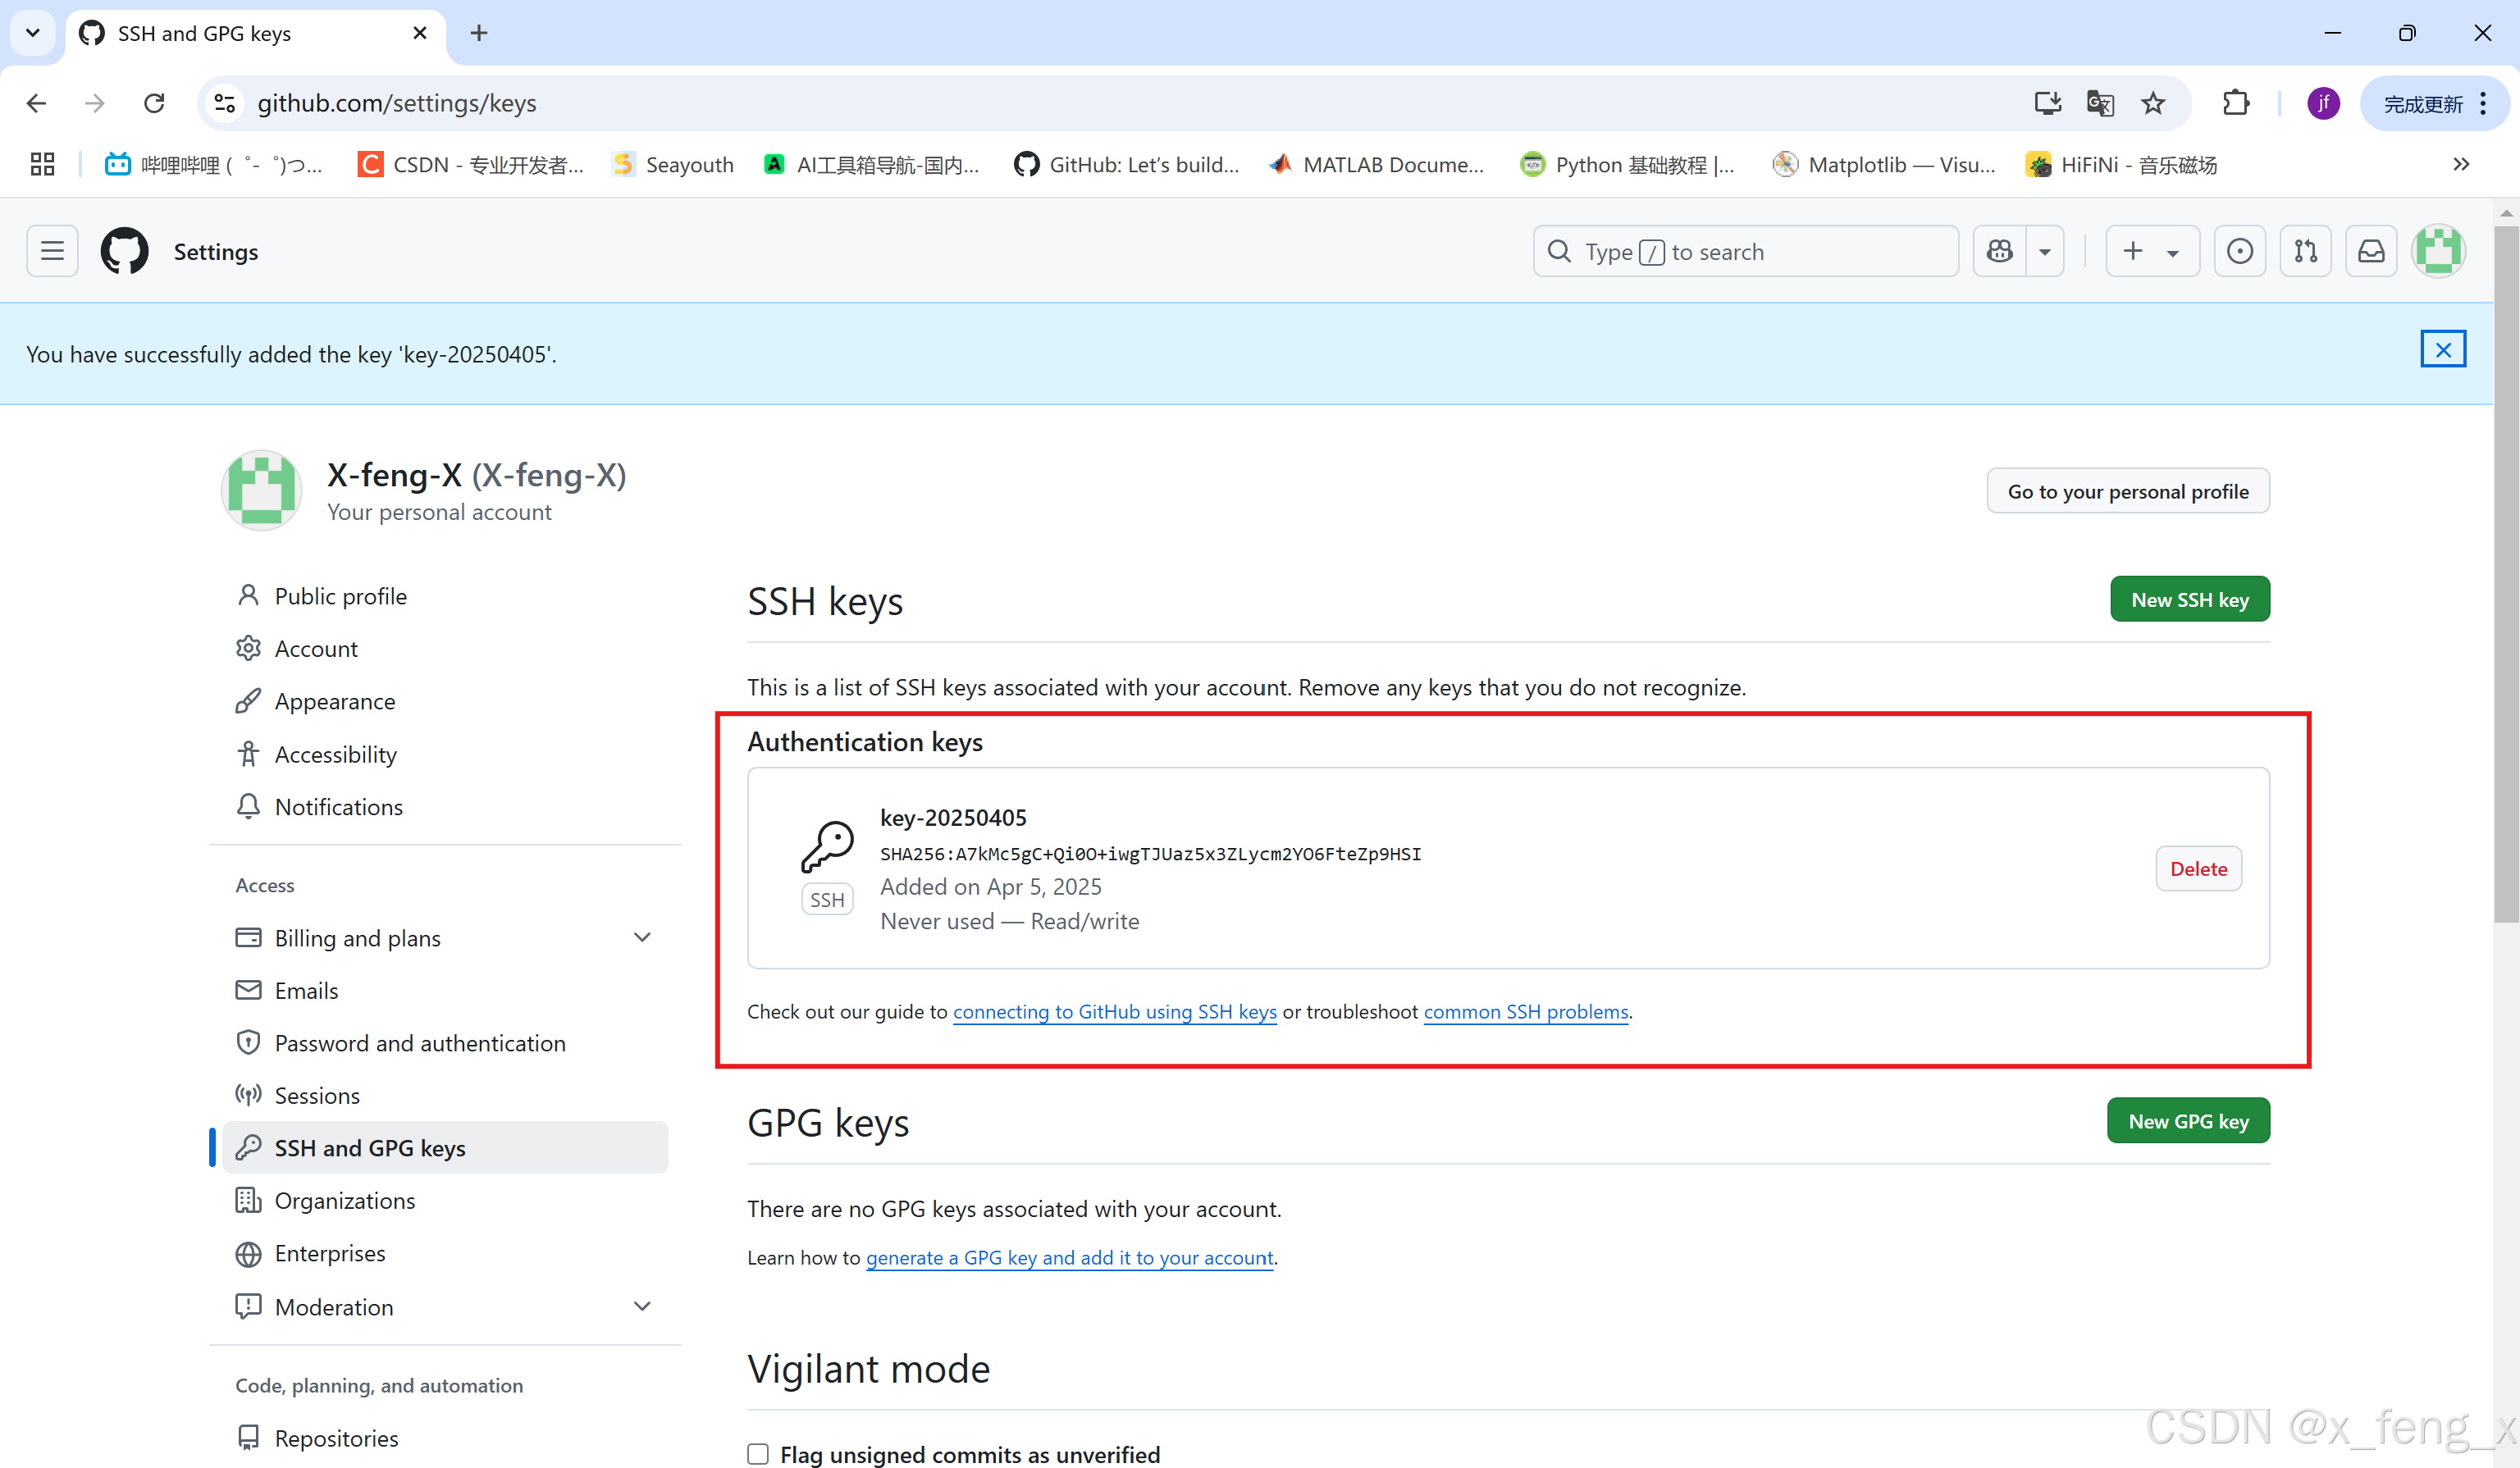2520x1468 pixels.
Task: Expand Billing and plans section
Action: 642,938
